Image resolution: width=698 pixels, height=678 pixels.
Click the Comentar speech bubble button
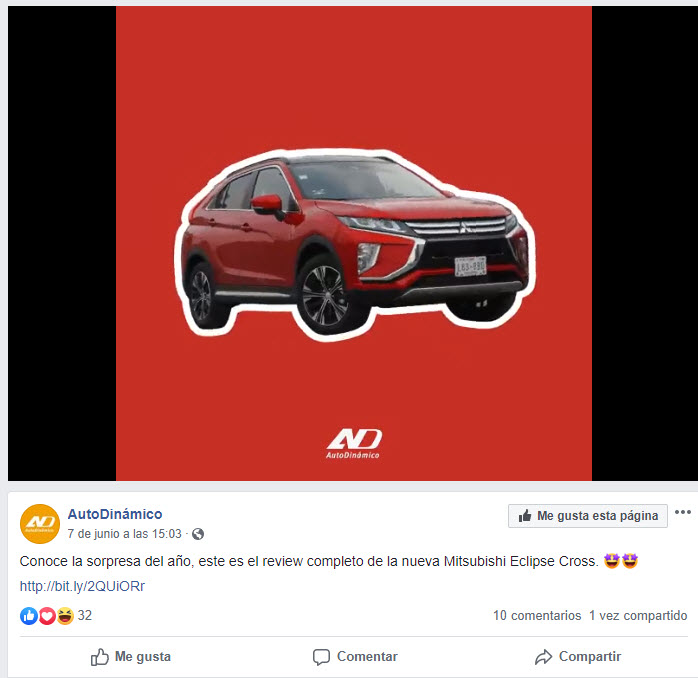tap(355, 657)
